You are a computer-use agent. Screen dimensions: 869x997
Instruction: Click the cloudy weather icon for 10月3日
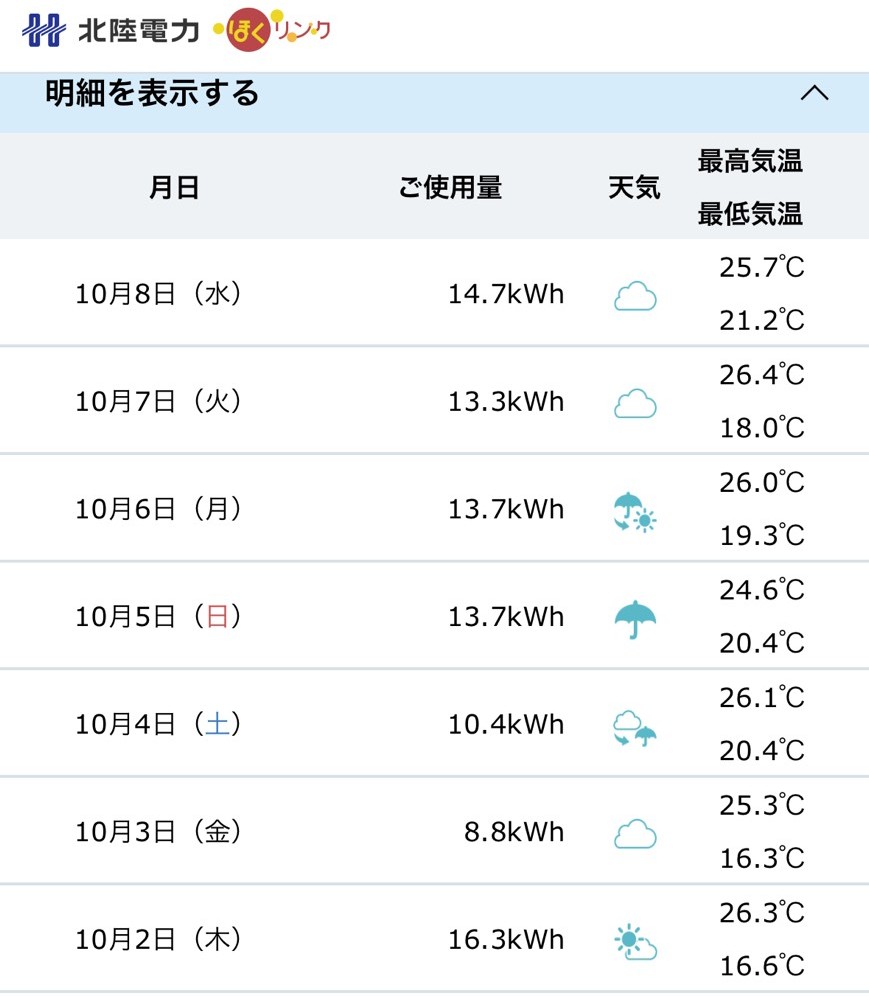635,833
